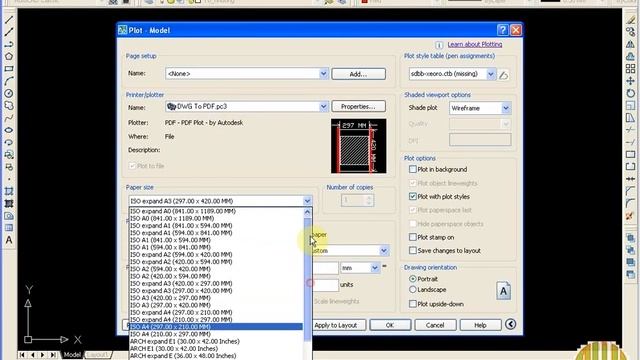Select the Multiline Text tool
Screen dimensions: 640x360
pyautogui.click(x=9, y=240)
